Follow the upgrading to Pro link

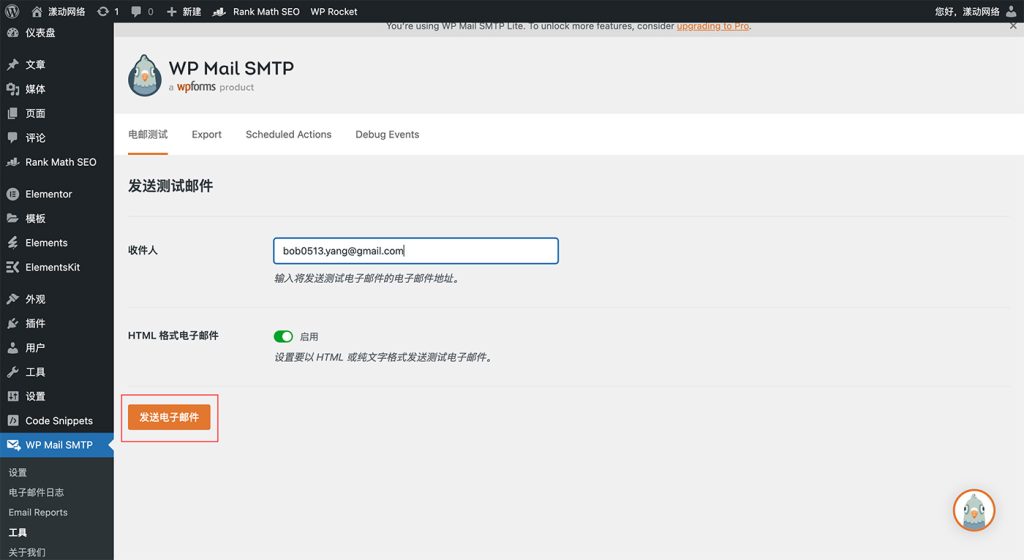click(x=712, y=26)
